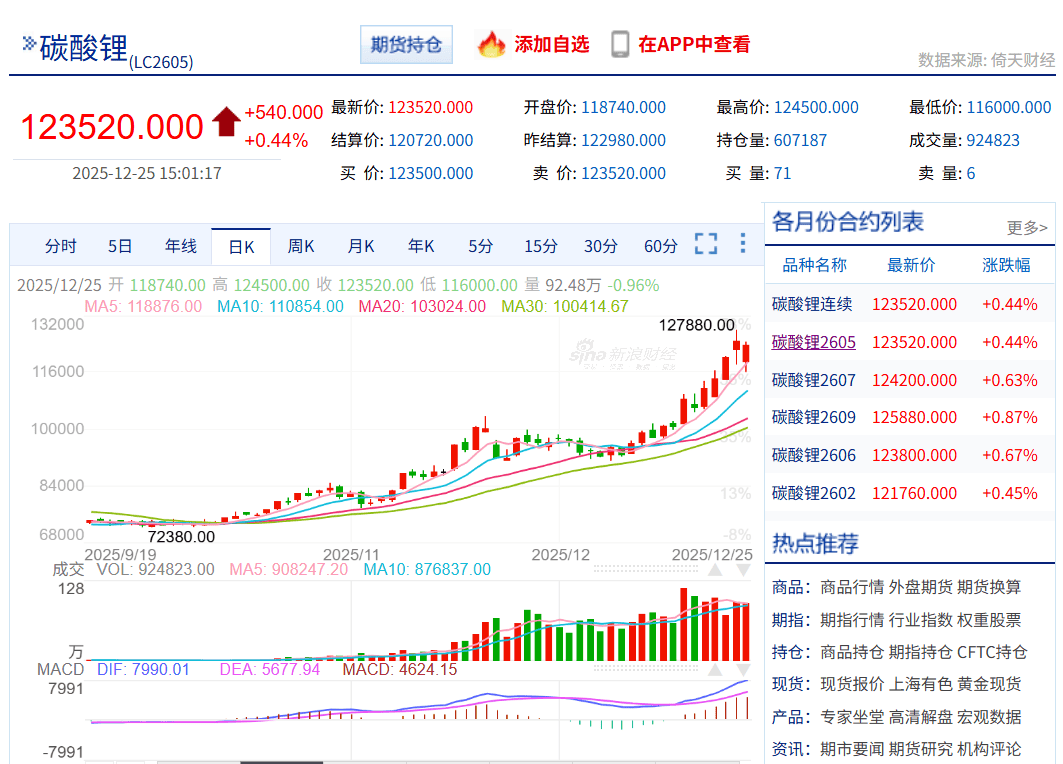Click the 期货持仓 button
1063x764 pixels.
click(x=406, y=45)
